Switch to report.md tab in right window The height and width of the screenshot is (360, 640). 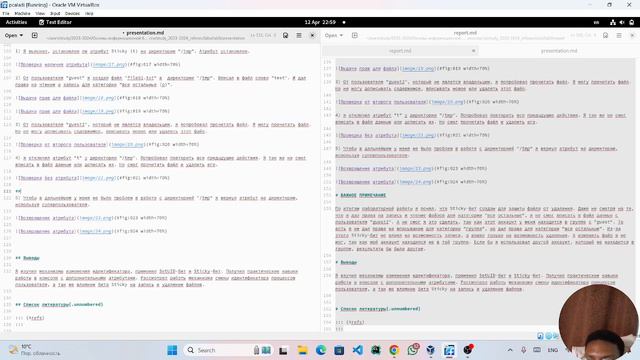400,51
